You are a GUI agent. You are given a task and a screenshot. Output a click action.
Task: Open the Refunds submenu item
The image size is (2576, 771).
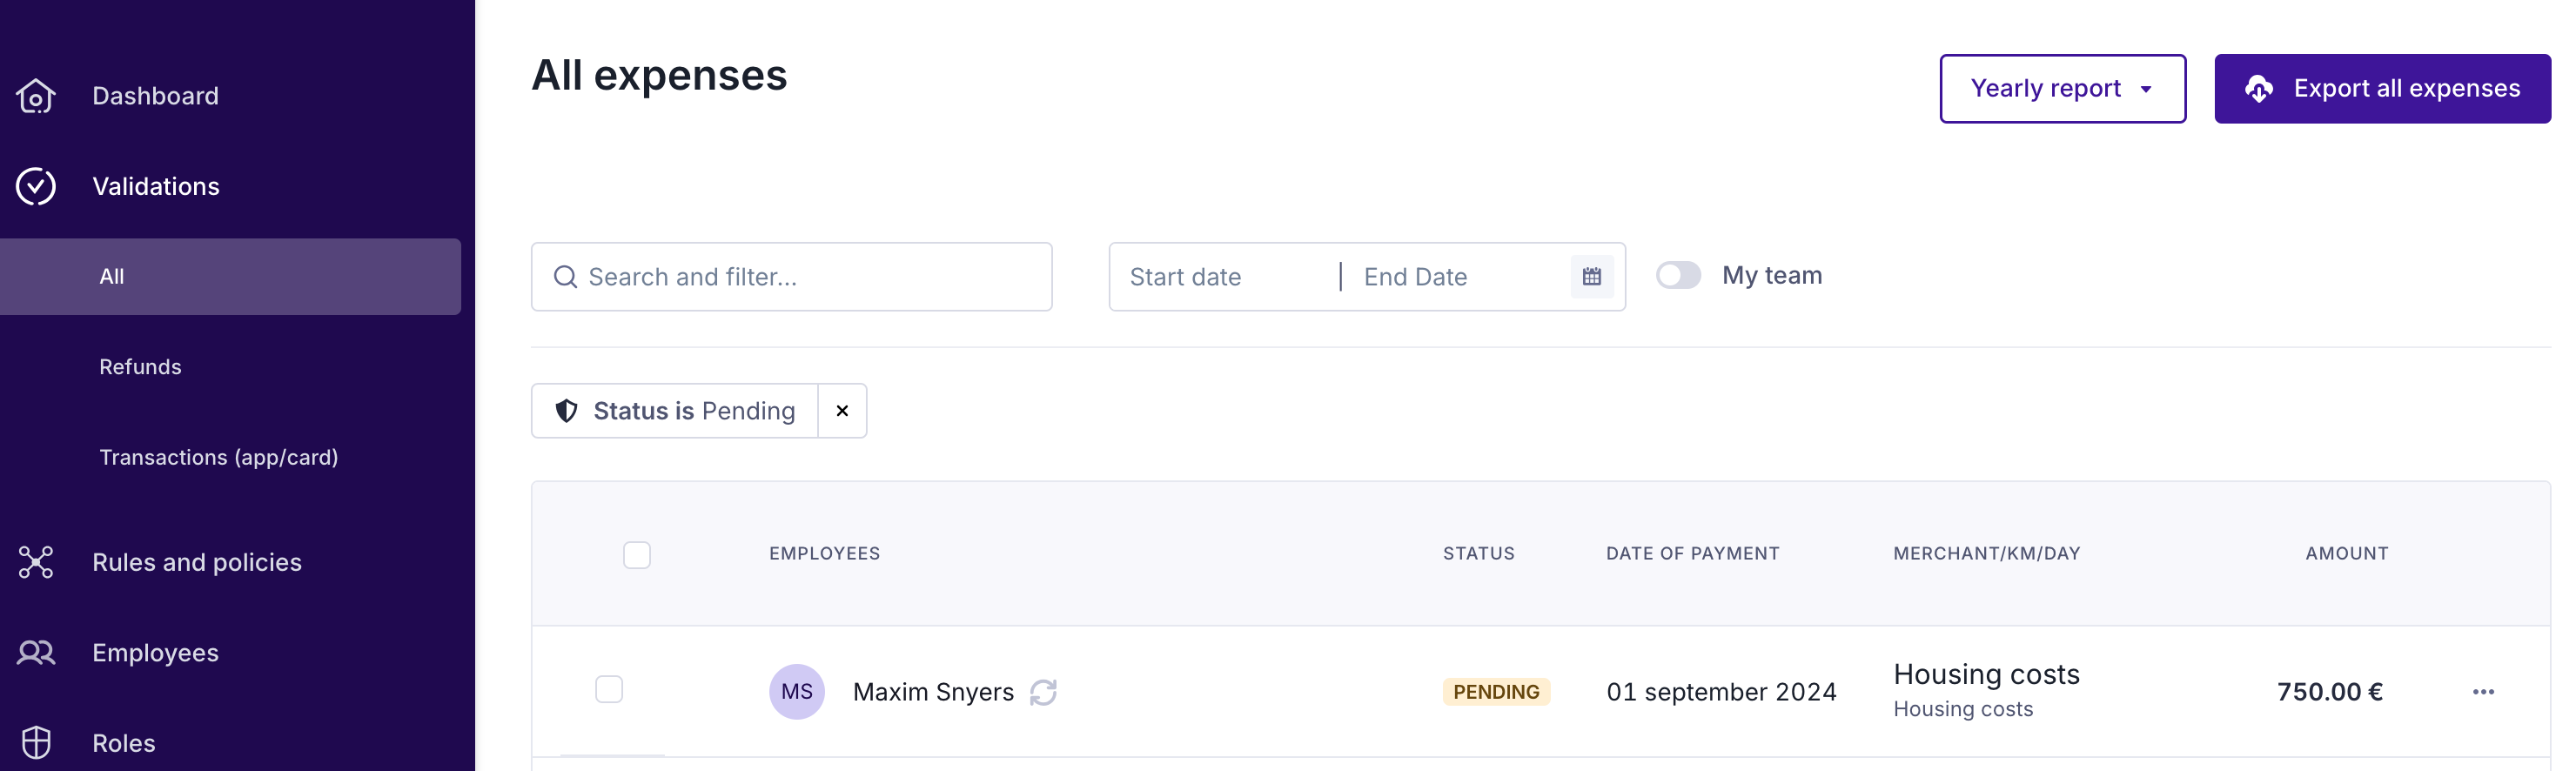point(140,367)
